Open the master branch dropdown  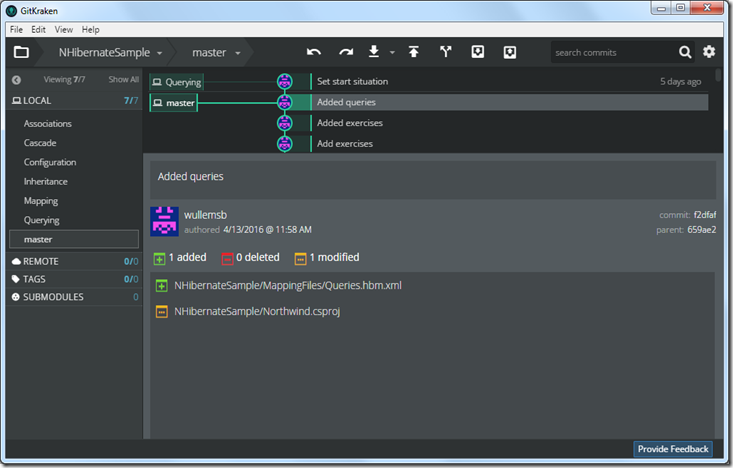(216, 52)
